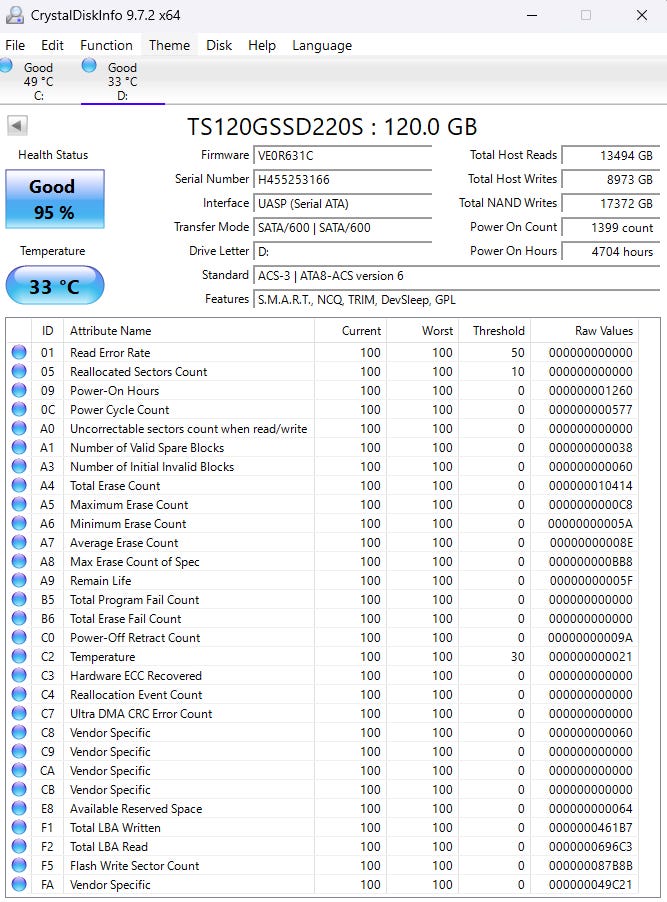The width and height of the screenshot is (667, 902).
Task: Click the previous disk arrow button
Action: (x=17, y=125)
